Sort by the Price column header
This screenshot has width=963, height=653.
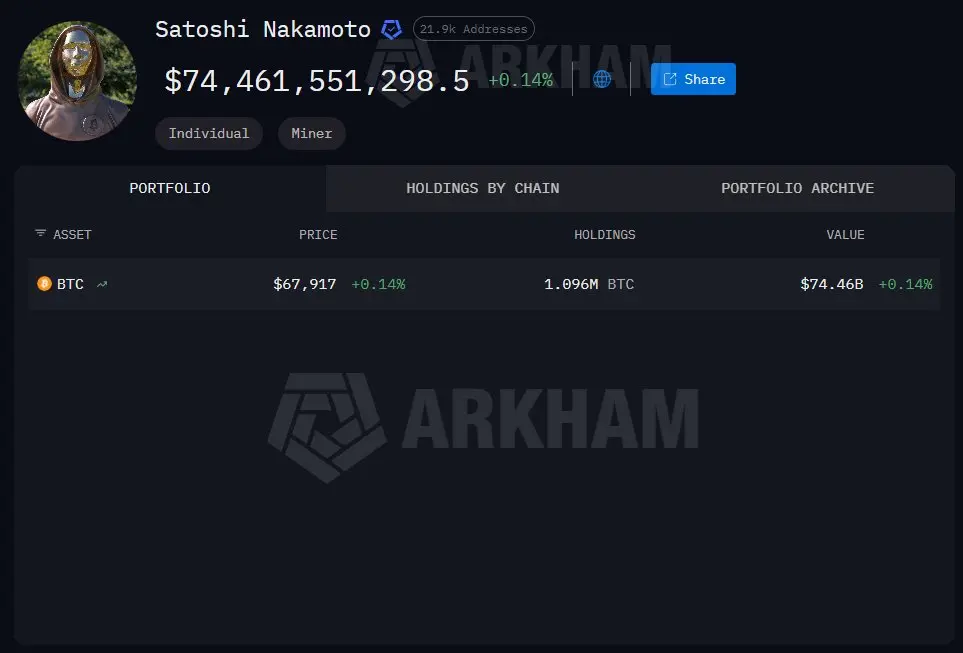318,235
